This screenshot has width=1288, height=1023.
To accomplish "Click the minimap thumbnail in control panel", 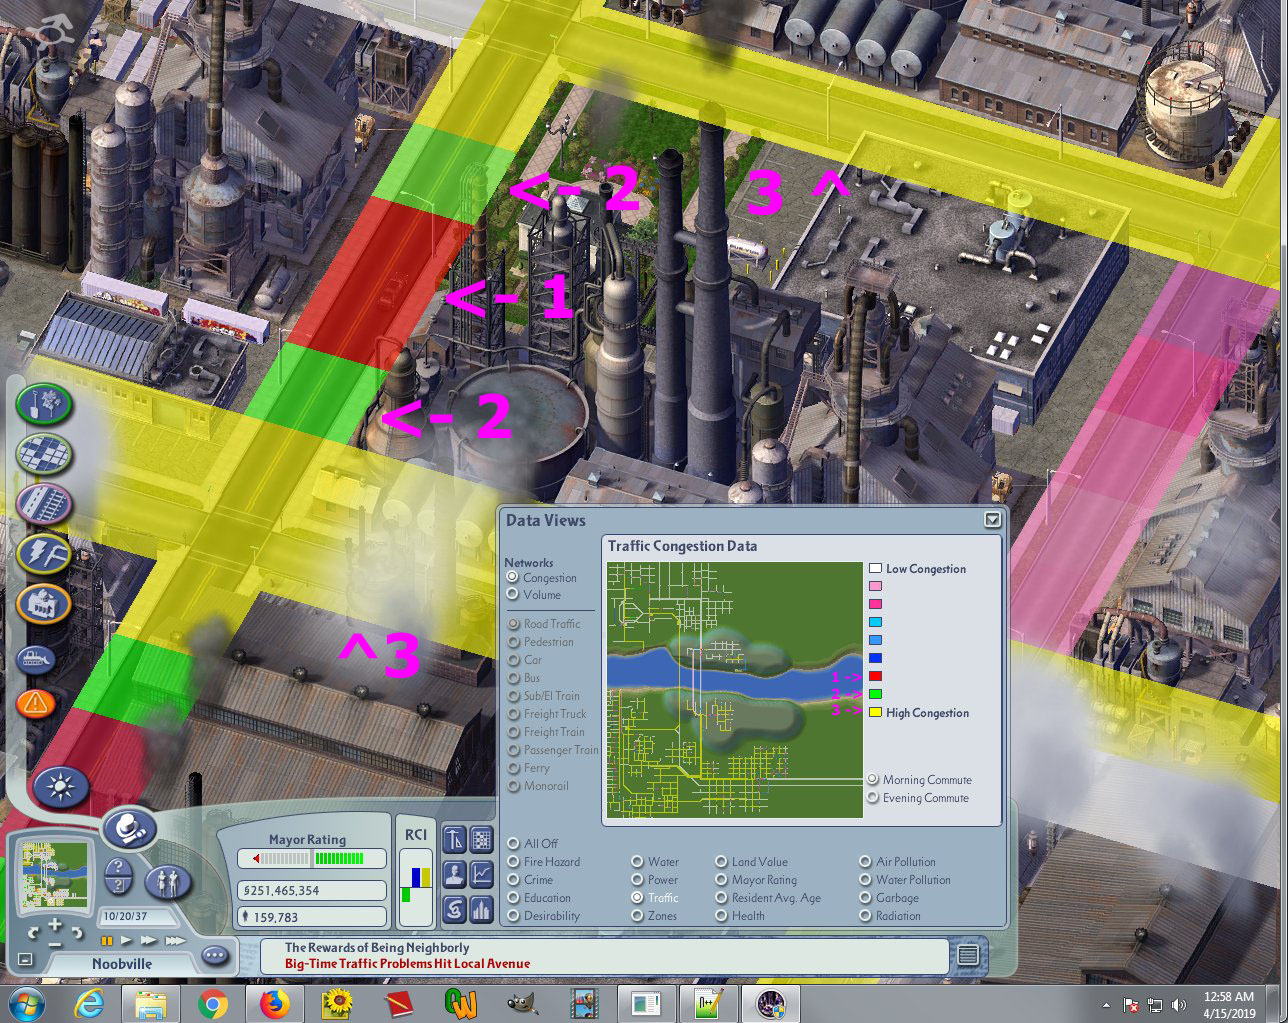I will tap(55, 875).
